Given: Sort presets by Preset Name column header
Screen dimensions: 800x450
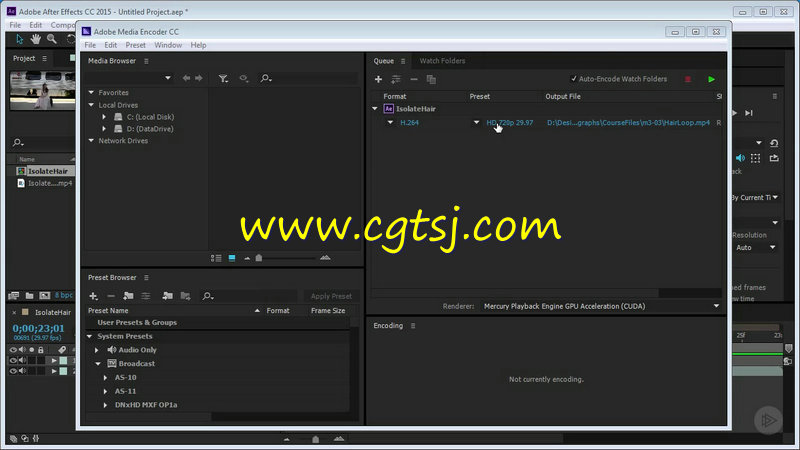Looking at the screenshot, I should pyautogui.click(x=108, y=310).
